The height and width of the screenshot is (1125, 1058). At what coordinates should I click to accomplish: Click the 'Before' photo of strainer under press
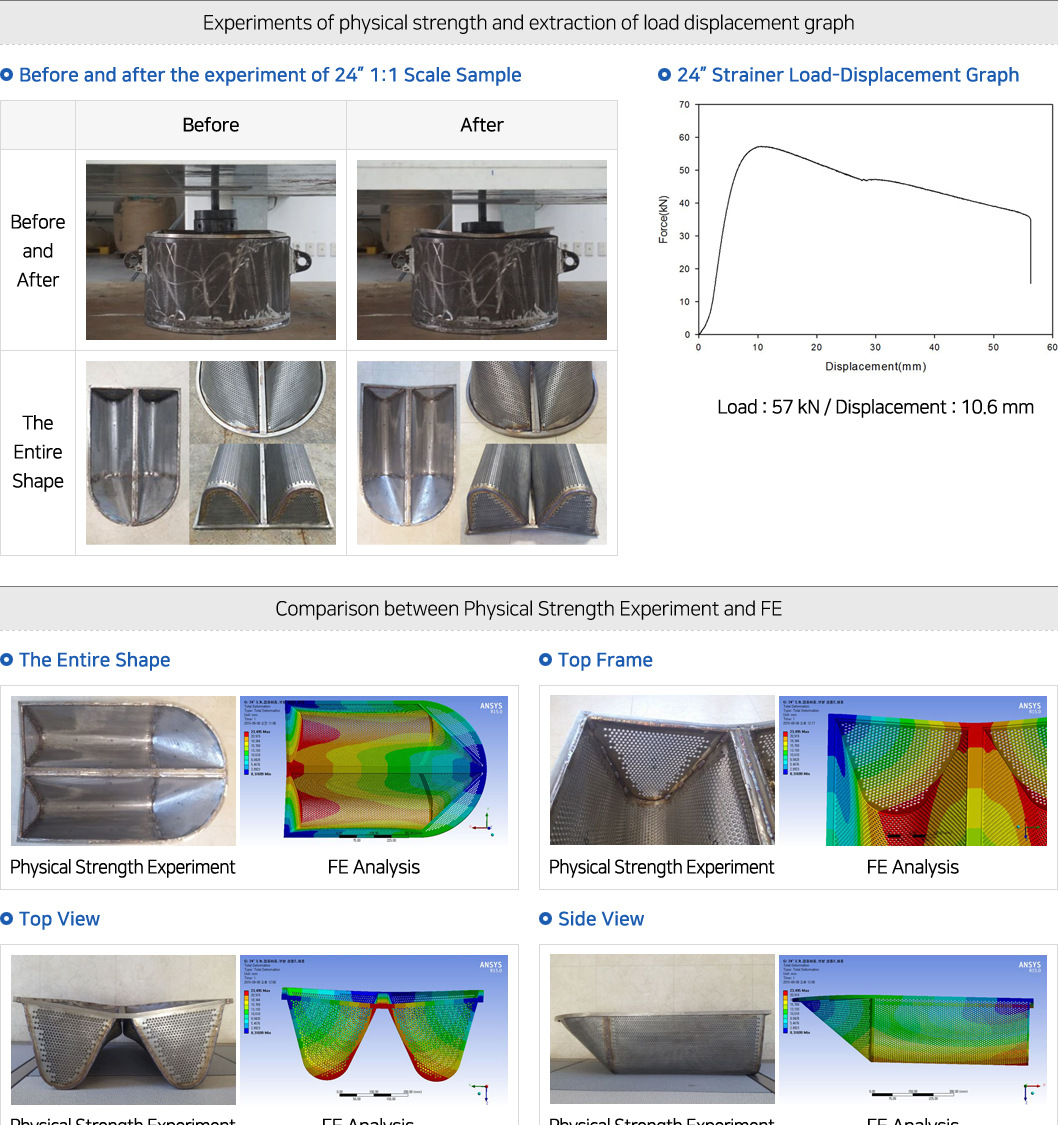pyautogui.click(x=211, y=250)
